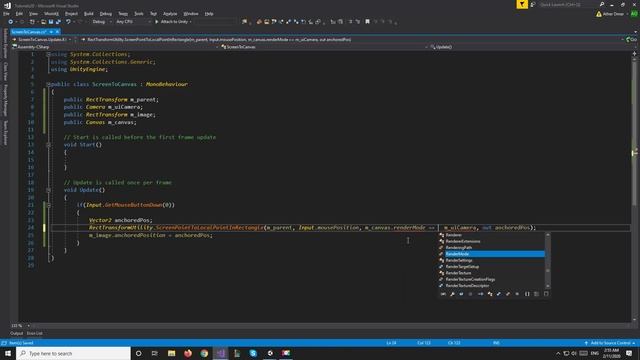Click Add to Source Control in status bar

(x=610, y=343)
